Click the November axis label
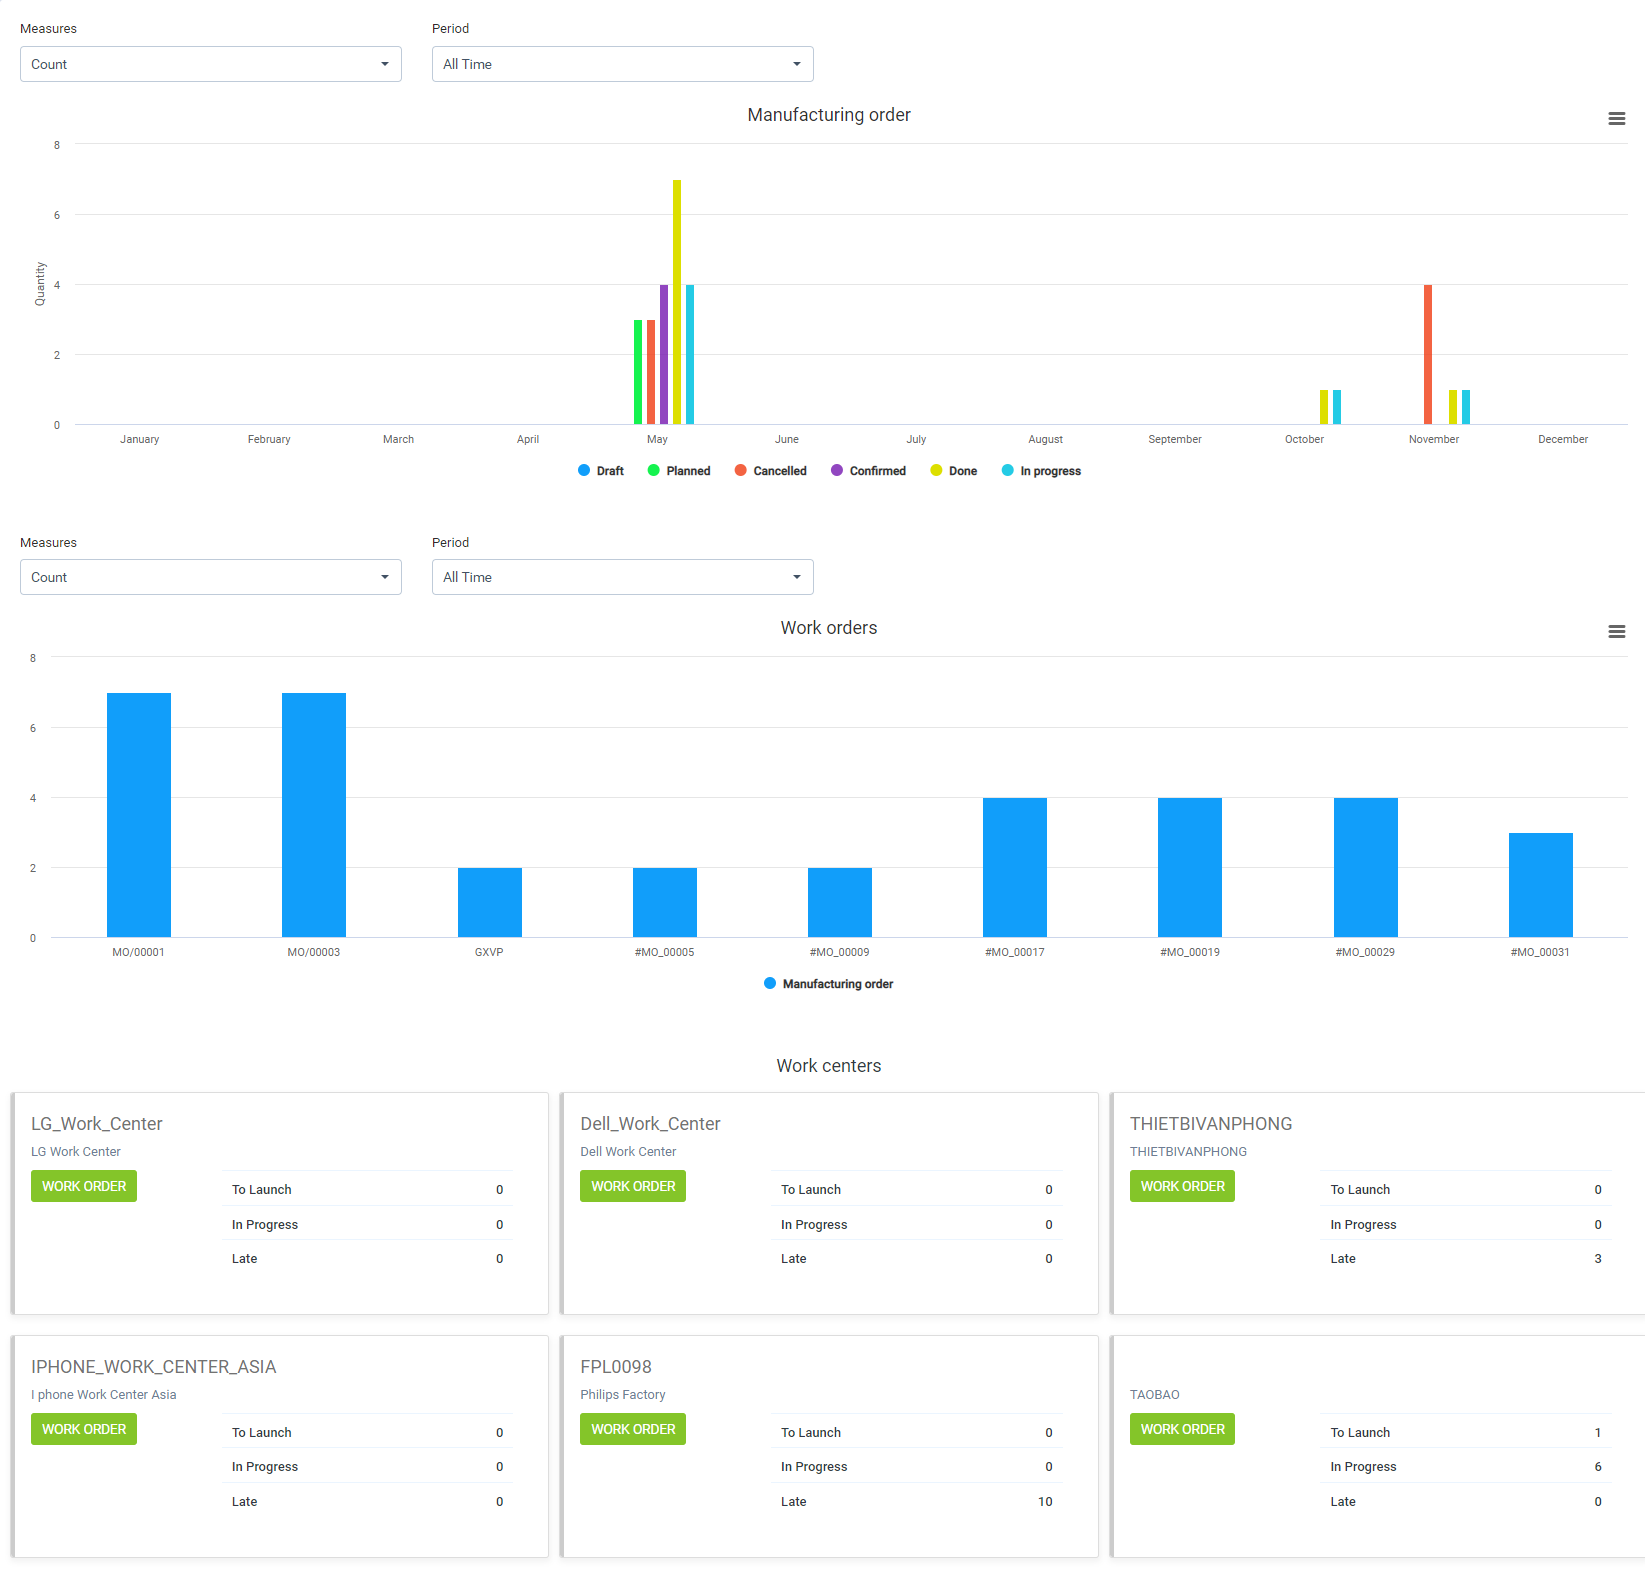The width and height of the screenshot is (1645, 1580). tap(1434, 439)
